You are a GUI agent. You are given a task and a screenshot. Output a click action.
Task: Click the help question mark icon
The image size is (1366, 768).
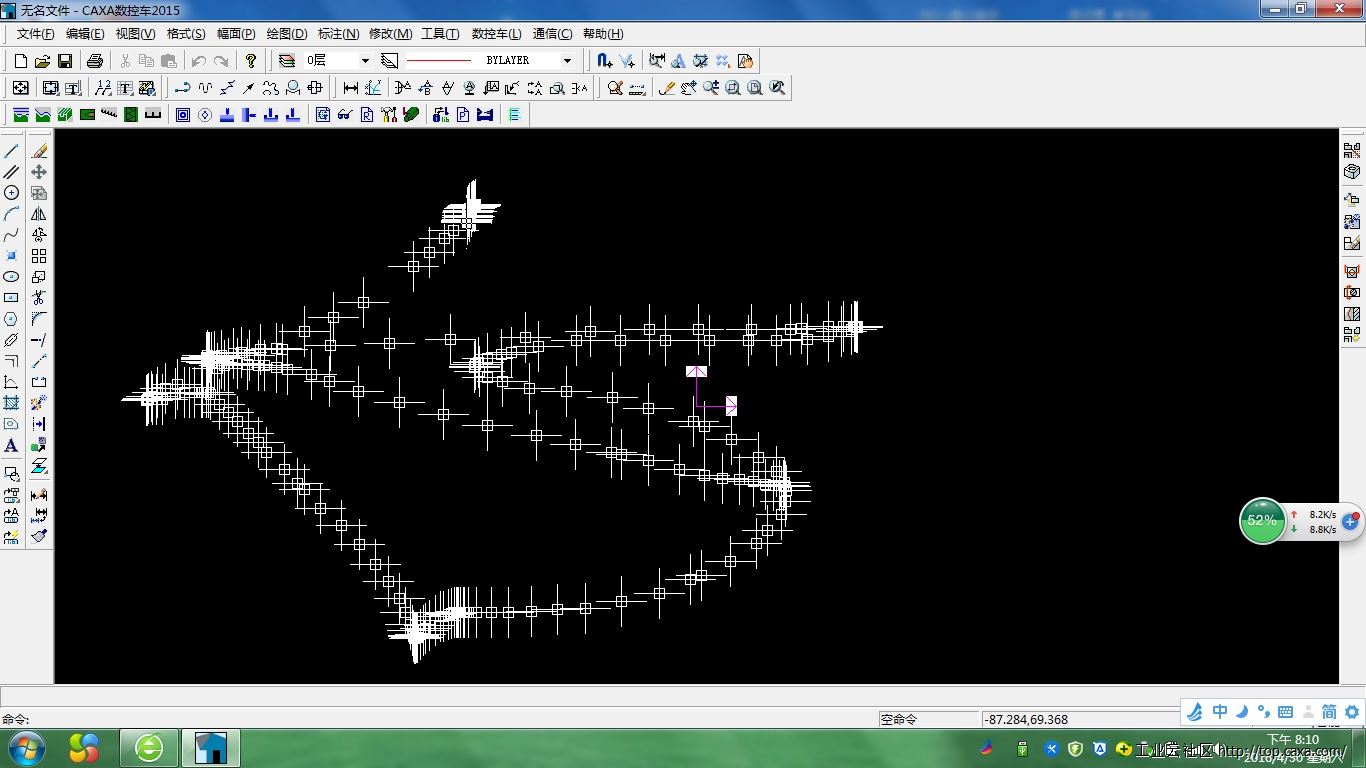(251, 61)
